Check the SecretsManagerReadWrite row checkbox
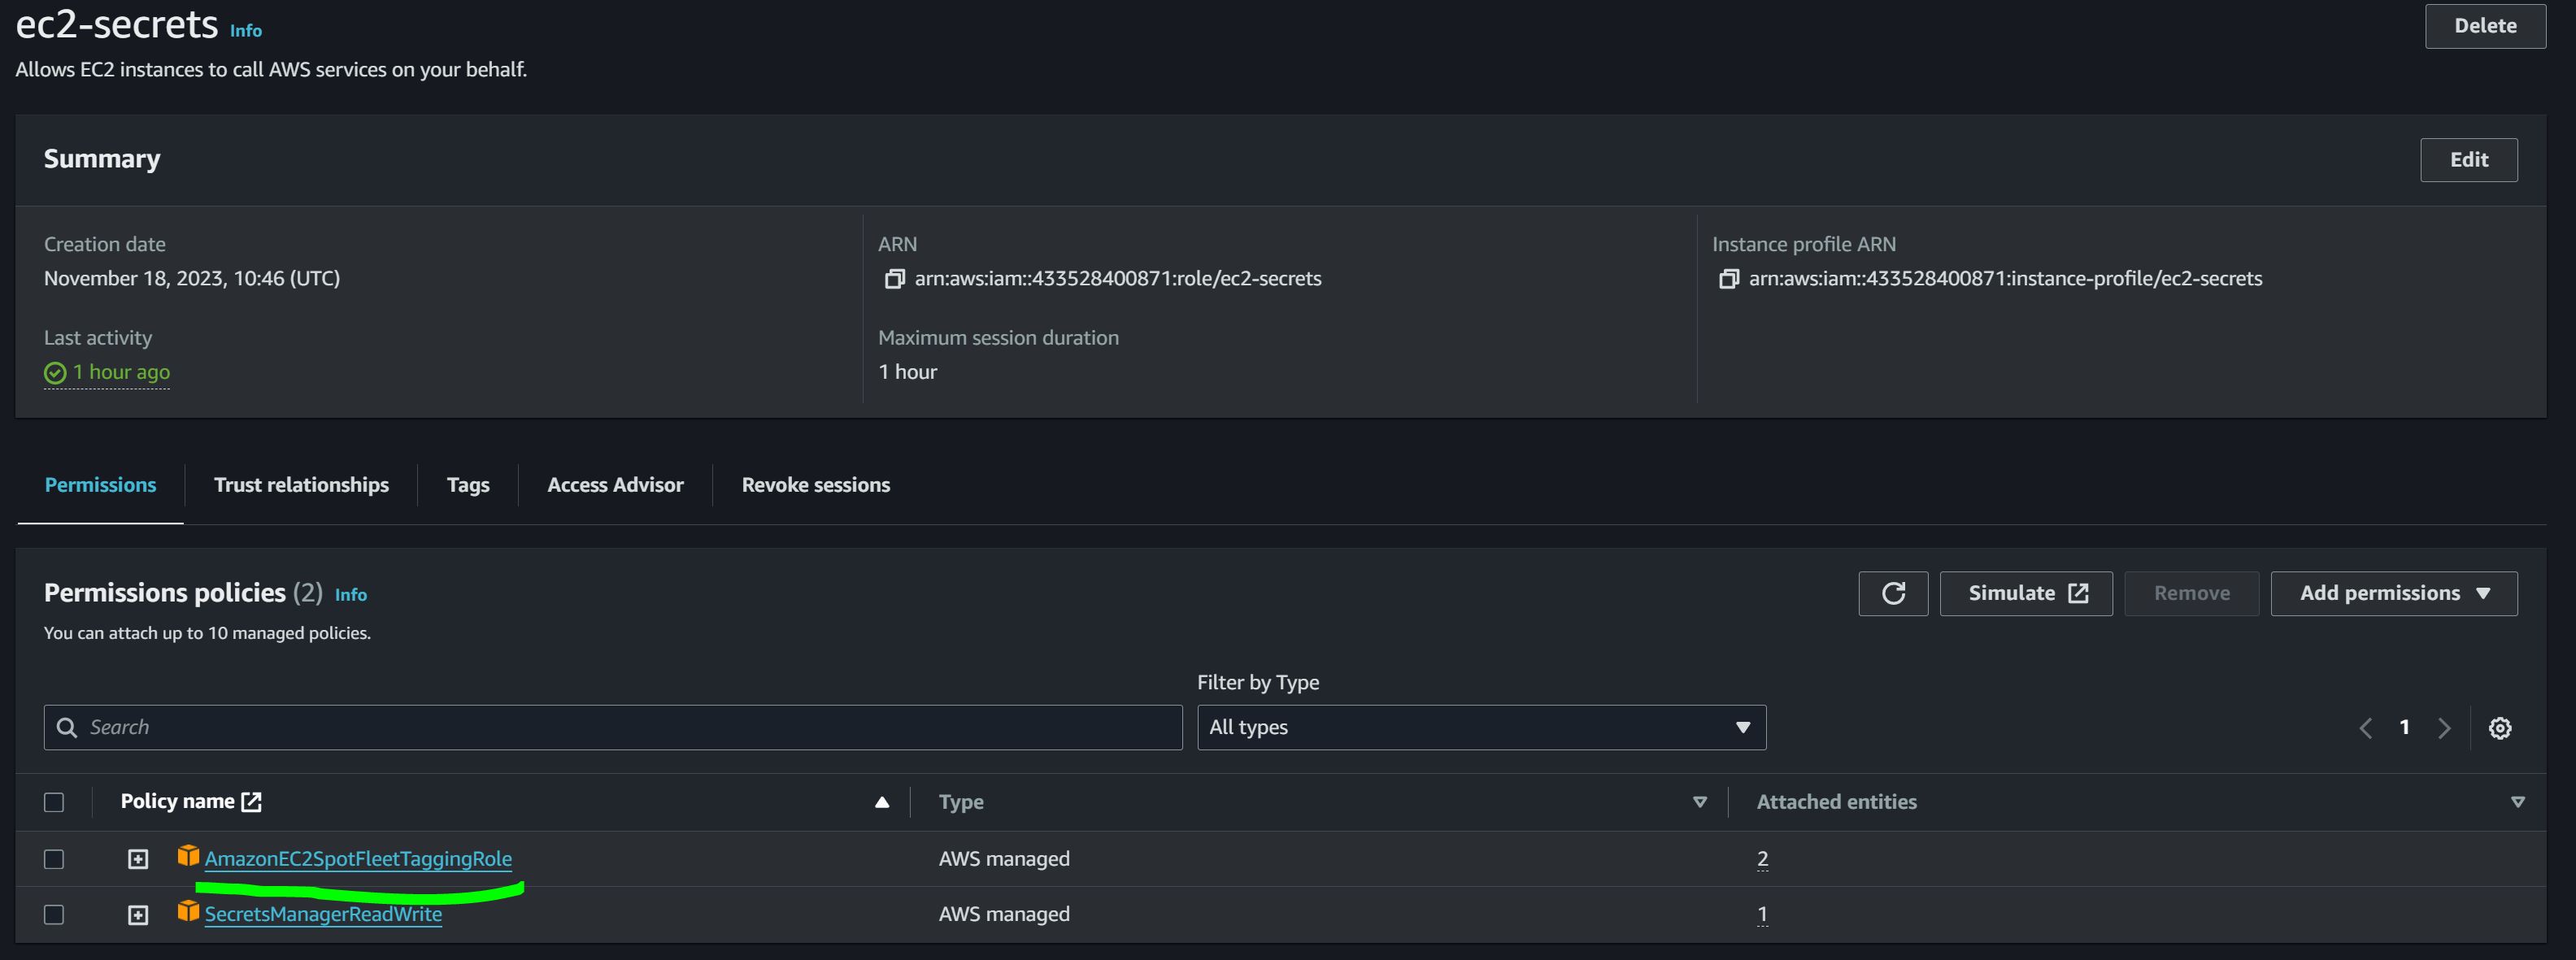 point(54,915)
